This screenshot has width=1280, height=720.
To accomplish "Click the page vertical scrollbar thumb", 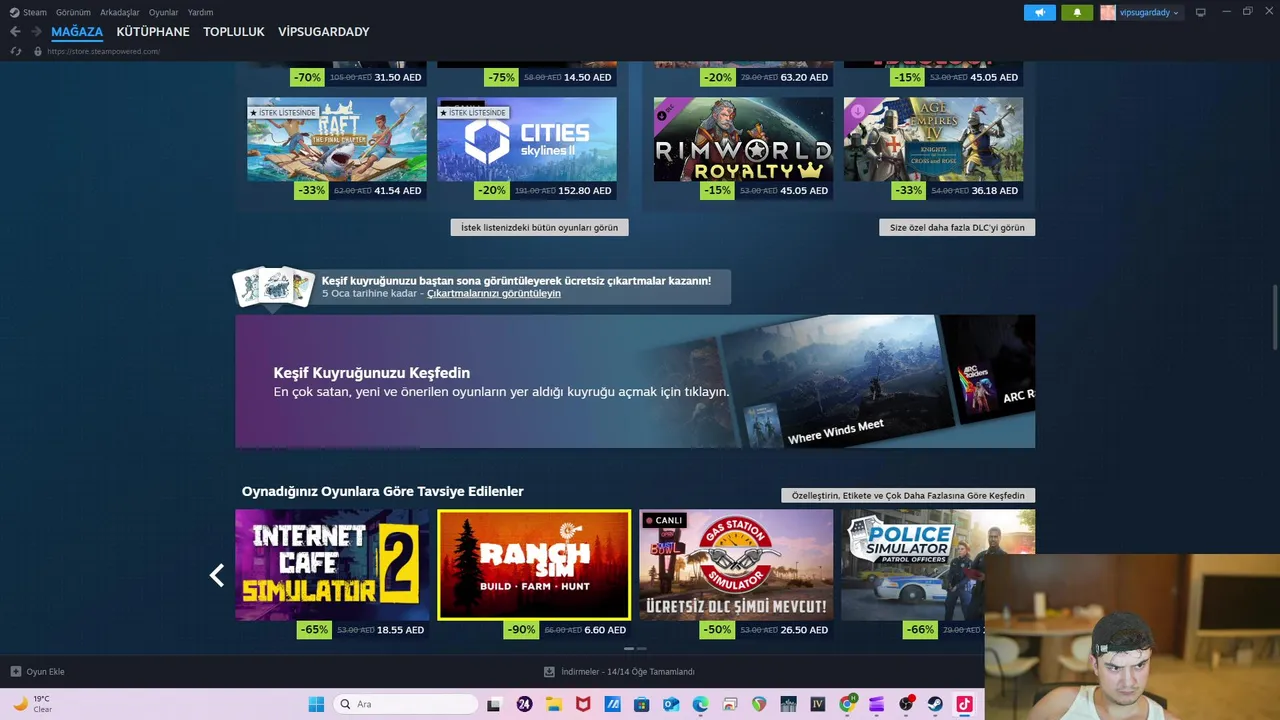I will [1274, 318].
